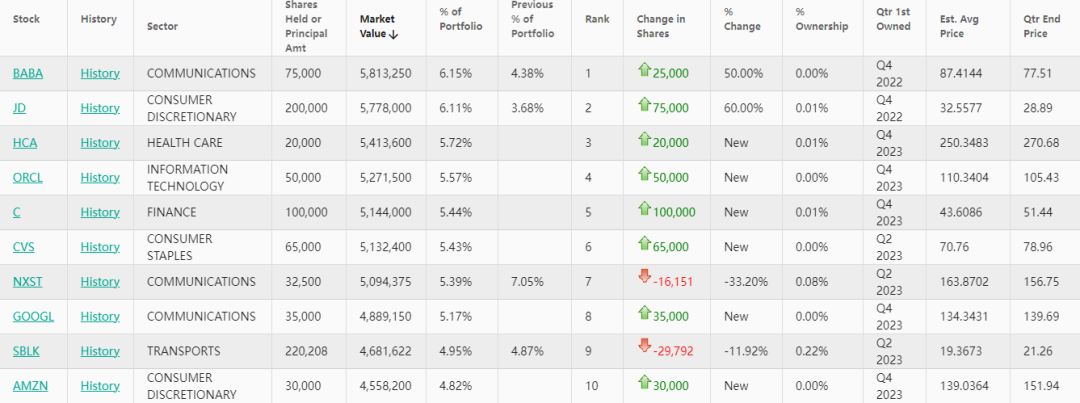This screenshot has height=403, width=1080.
Task: Select est. avg price 250.3483
Action: 964,143
